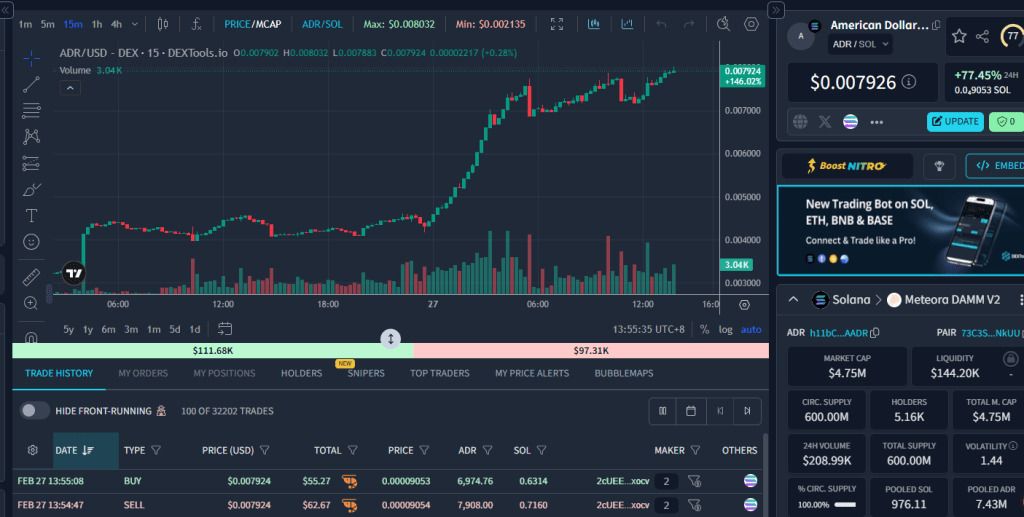Image resolution: width=1024 pixels, height=517 pixels.
Task: Filter trades by PRICE (USD) column
Action: [264, 450]
